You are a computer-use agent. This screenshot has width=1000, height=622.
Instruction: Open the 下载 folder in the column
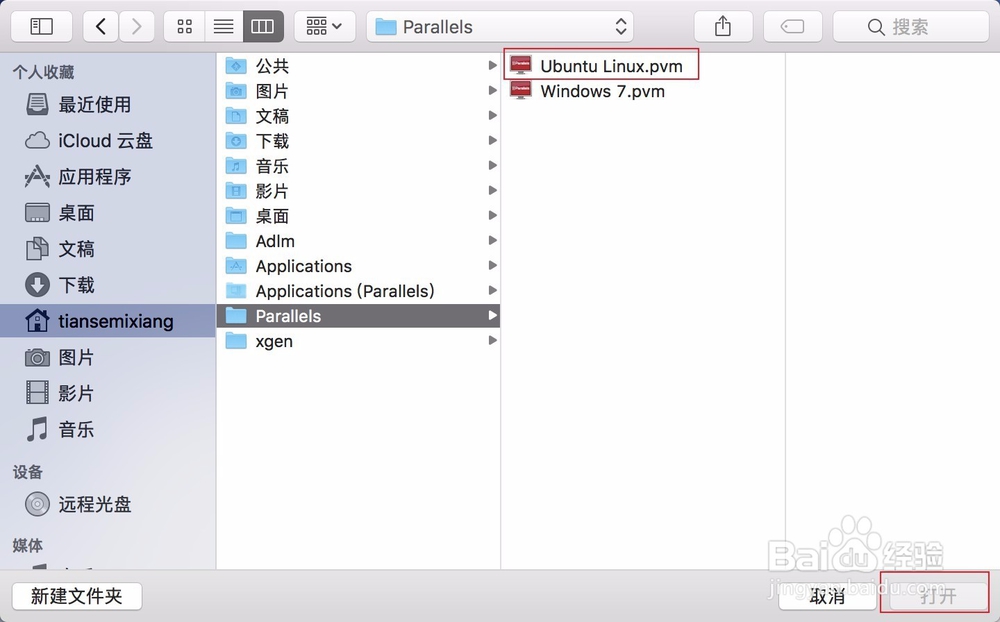358,140
